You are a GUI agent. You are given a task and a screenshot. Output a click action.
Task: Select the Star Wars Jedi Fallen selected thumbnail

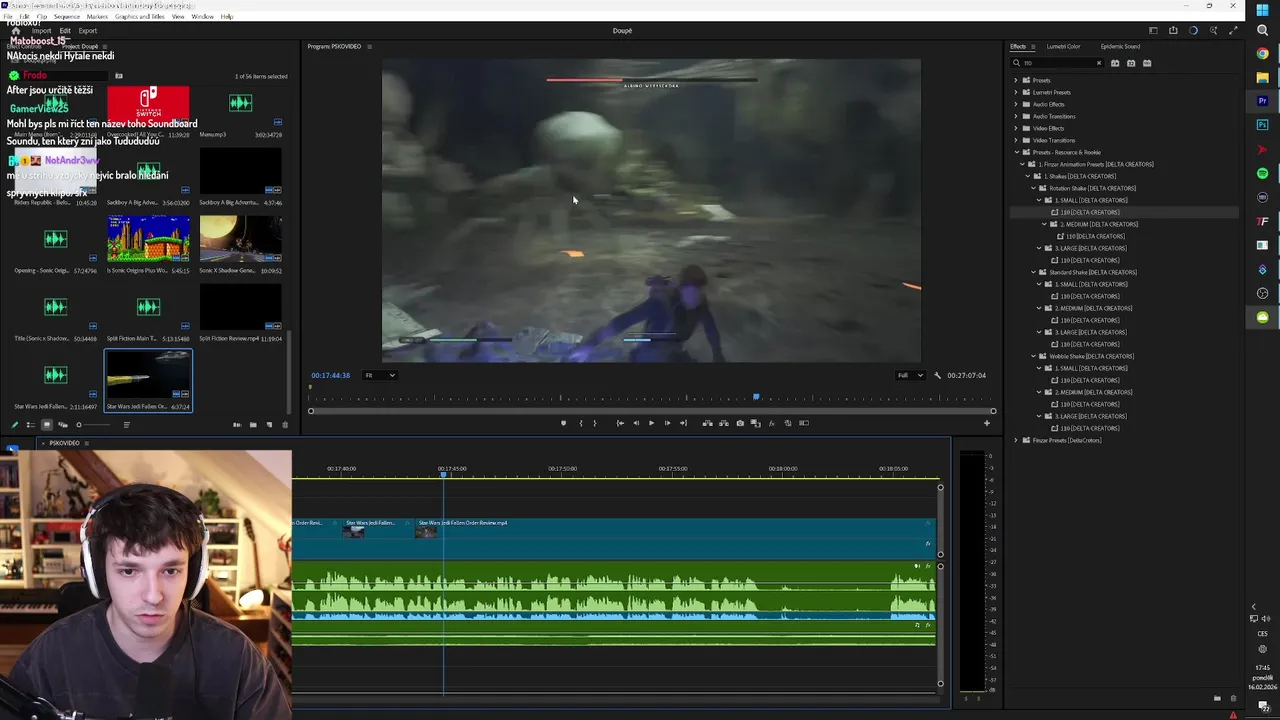click(x=148, y=376)
